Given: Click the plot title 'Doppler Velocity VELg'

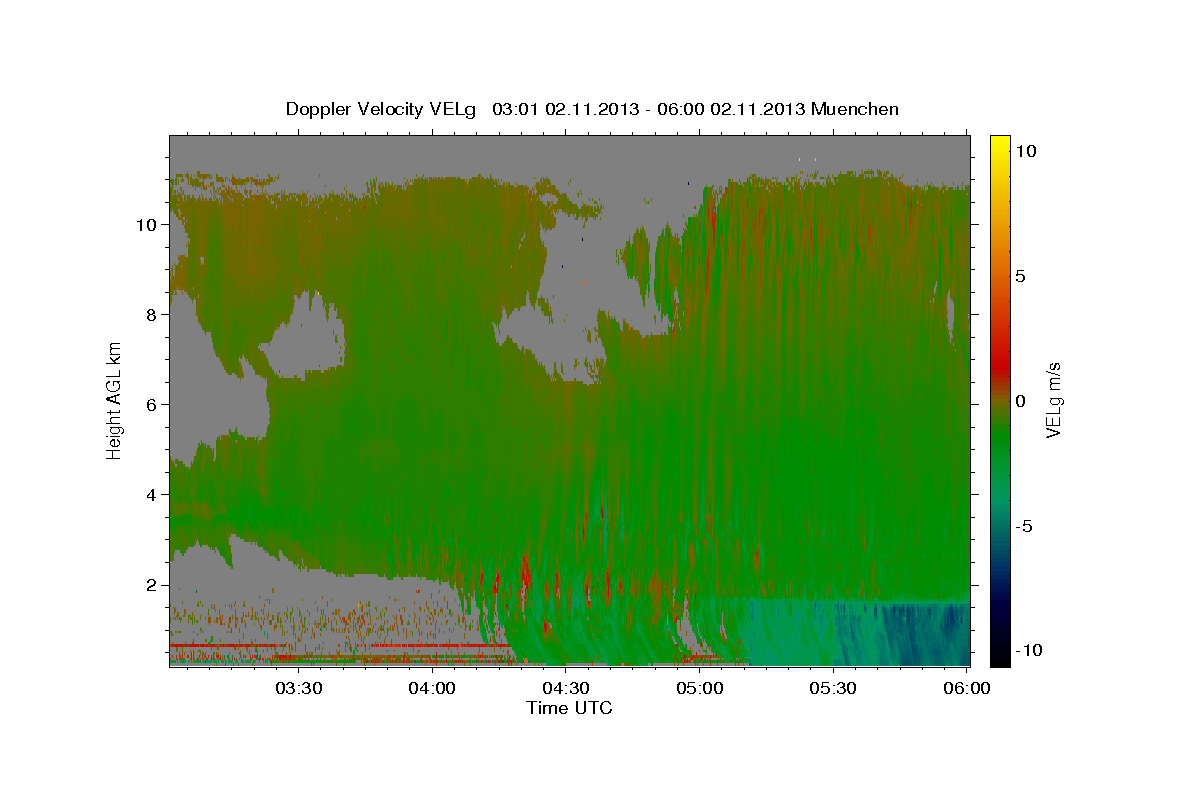Looking at the screenshot, I should tap(383, 109).
